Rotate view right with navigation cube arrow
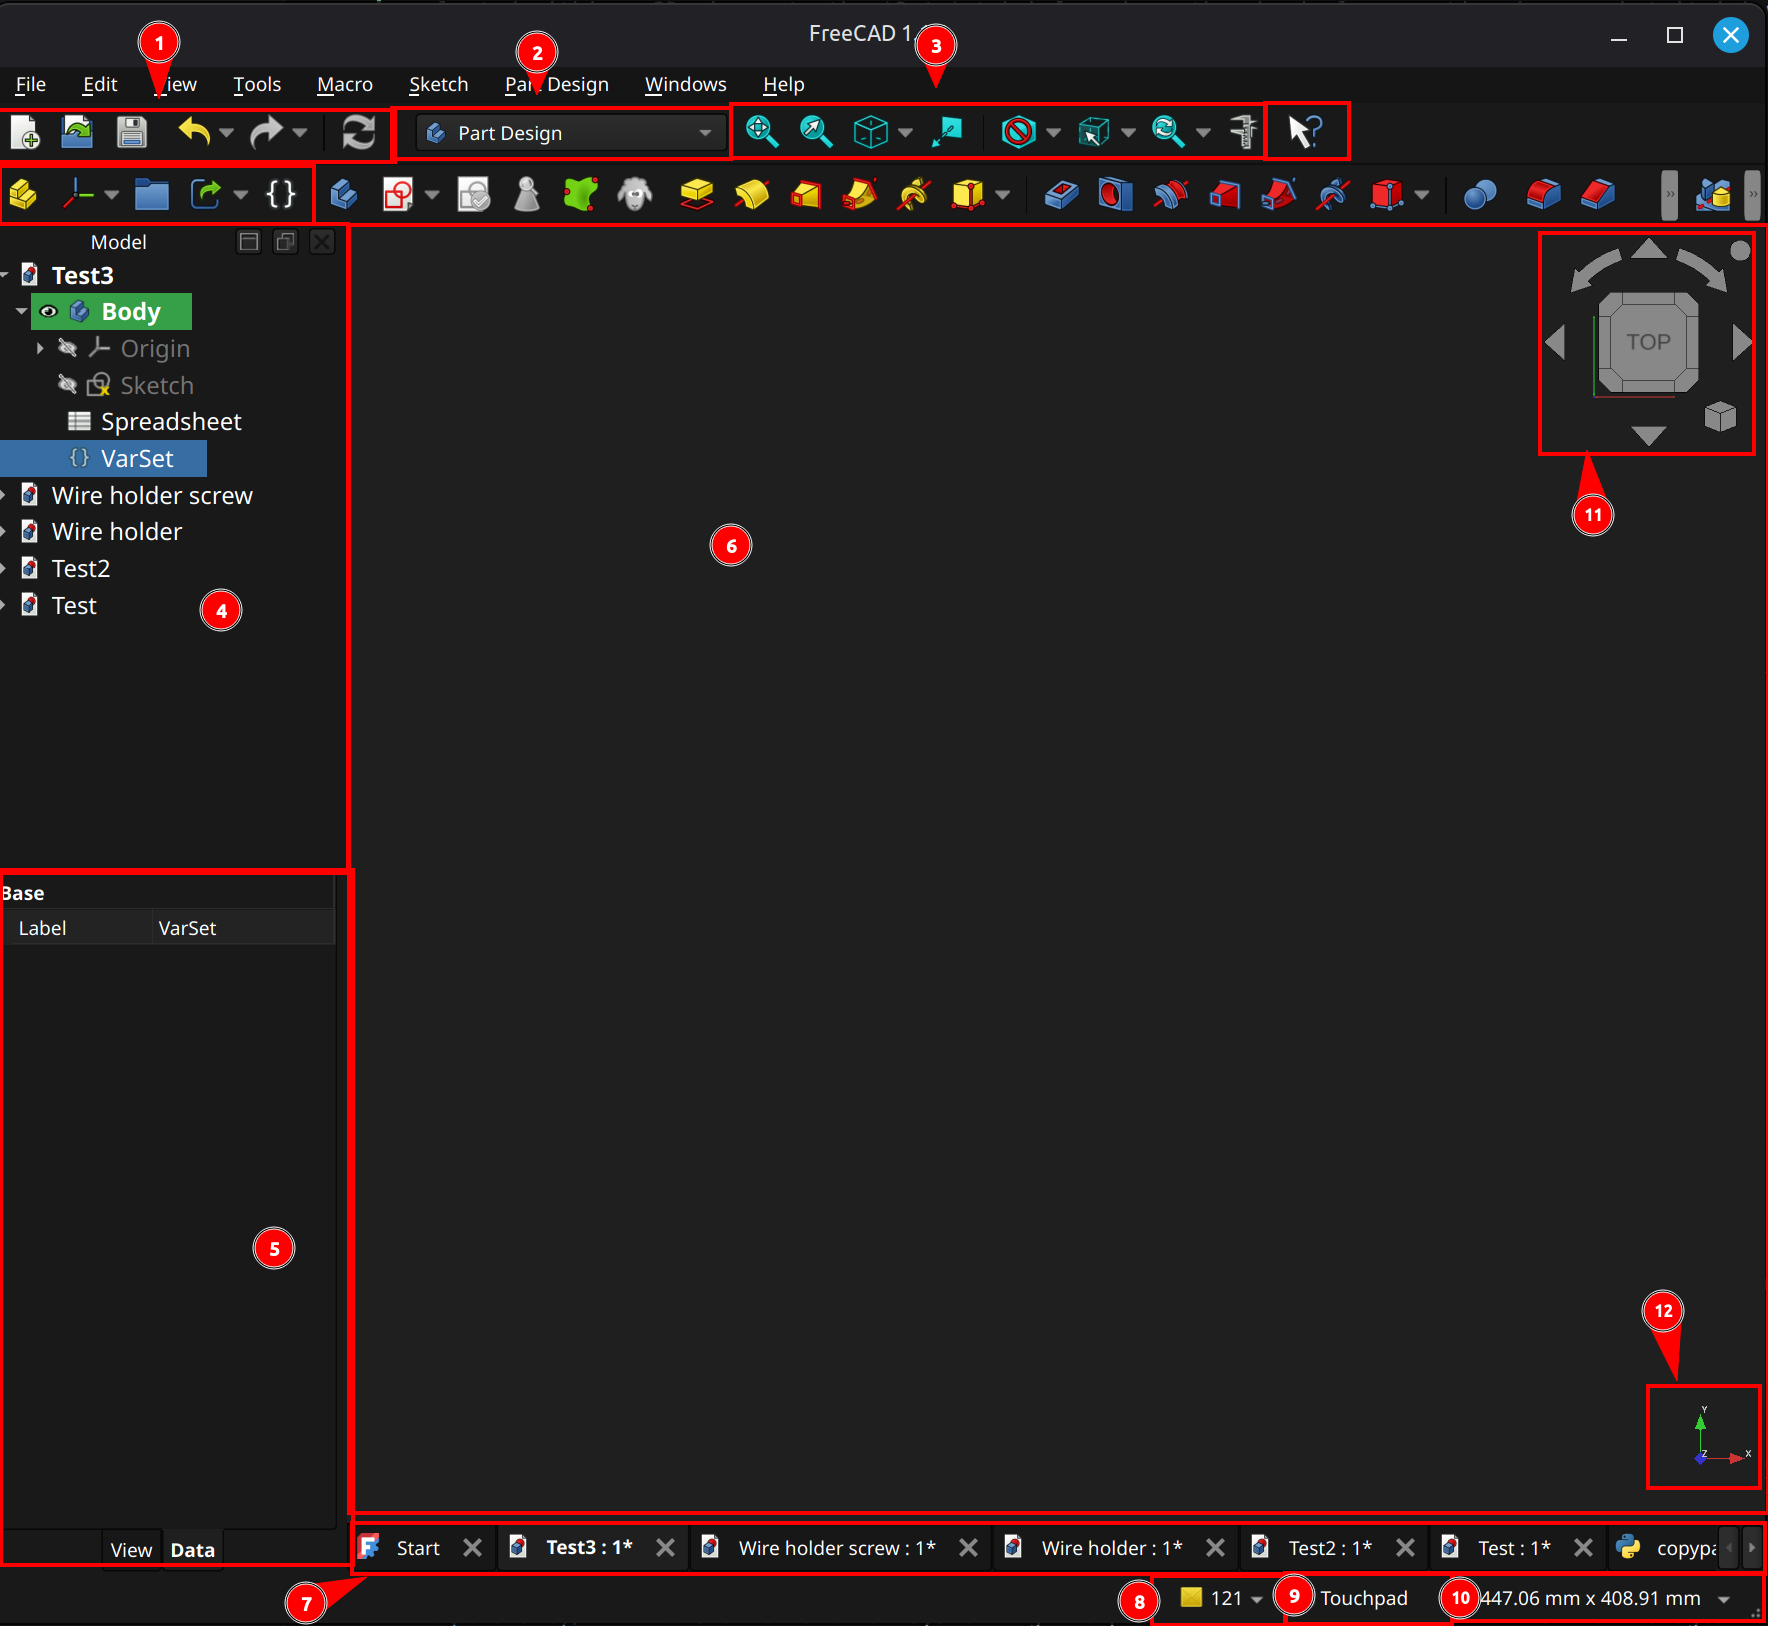Viewport: 1768px width, 1626px height. point(1742,342)
